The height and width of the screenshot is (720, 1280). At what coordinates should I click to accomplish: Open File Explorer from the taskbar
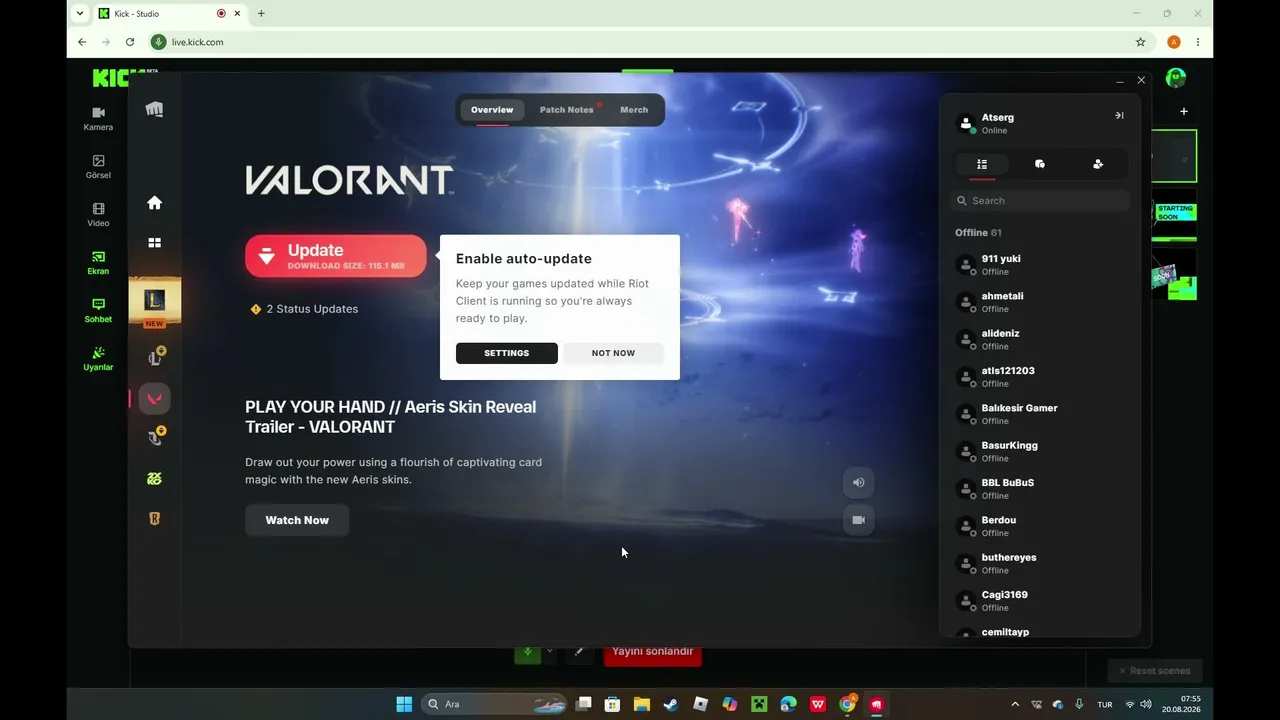click(x=641, y=704)
